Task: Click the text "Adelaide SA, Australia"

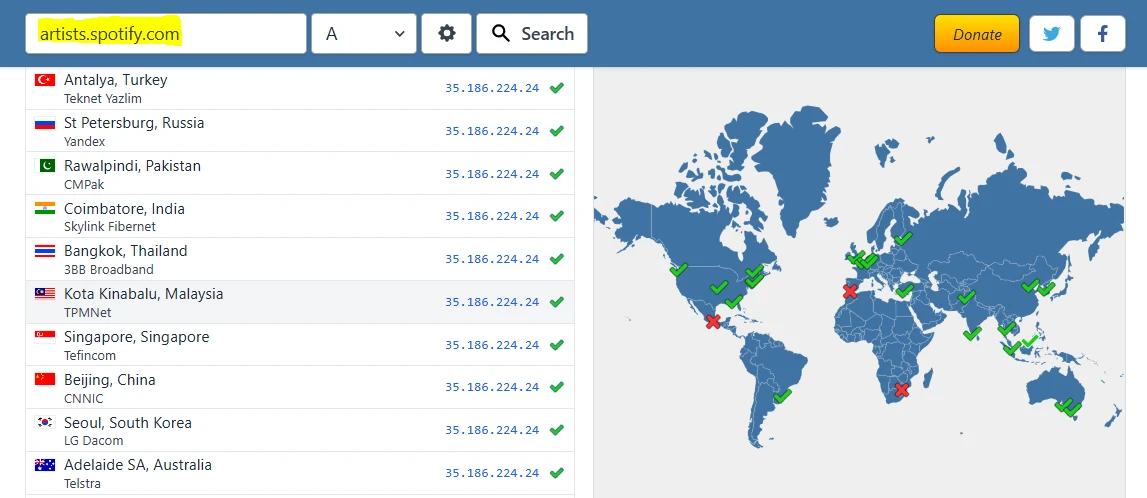Action: [138, 465]
